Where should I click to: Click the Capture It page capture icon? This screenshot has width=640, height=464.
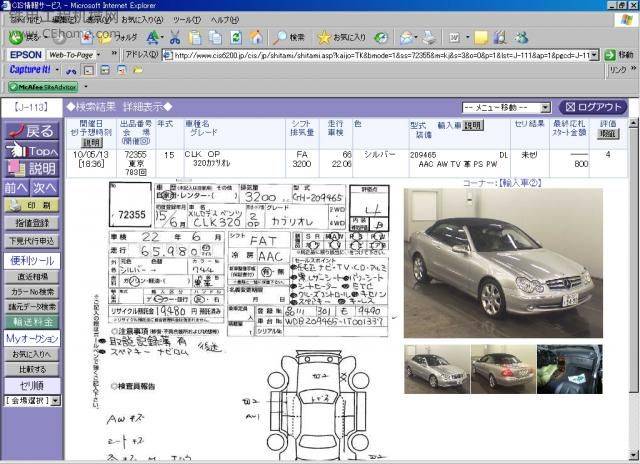pyautogui.click(x=105, y=70)
